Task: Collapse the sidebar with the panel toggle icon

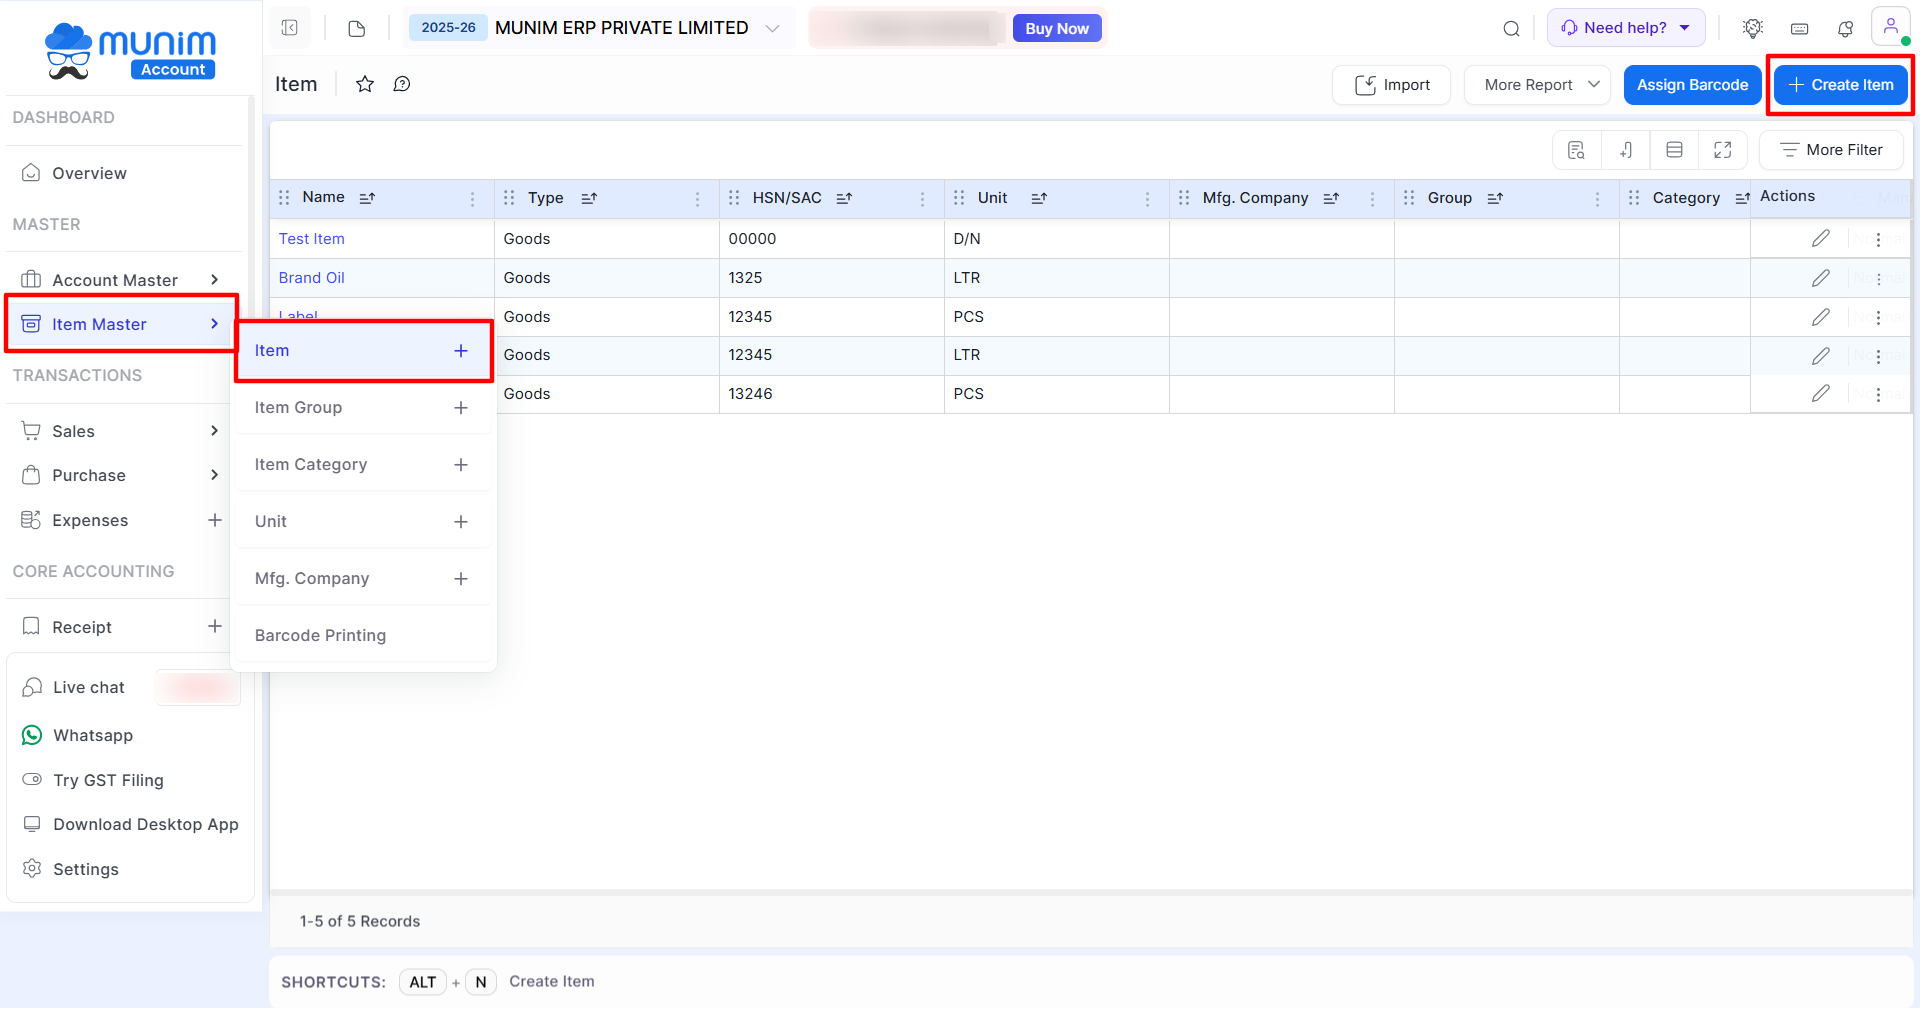Action: tap(290, 28)
